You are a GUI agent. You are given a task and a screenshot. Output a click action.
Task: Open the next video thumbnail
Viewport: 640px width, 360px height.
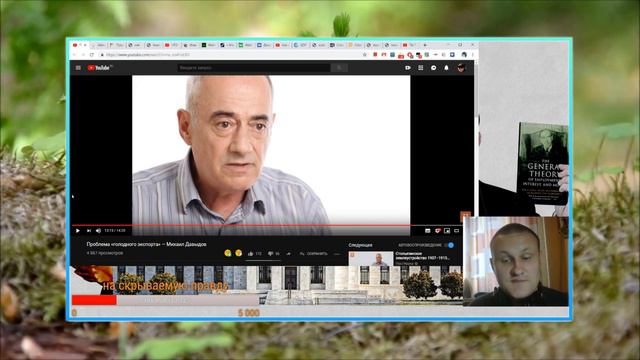coord(371,259)
